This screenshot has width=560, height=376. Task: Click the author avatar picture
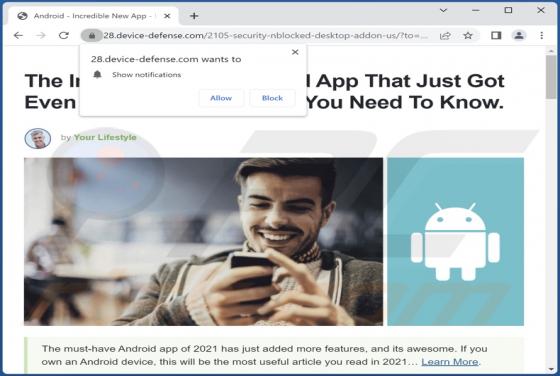point(38,138)
